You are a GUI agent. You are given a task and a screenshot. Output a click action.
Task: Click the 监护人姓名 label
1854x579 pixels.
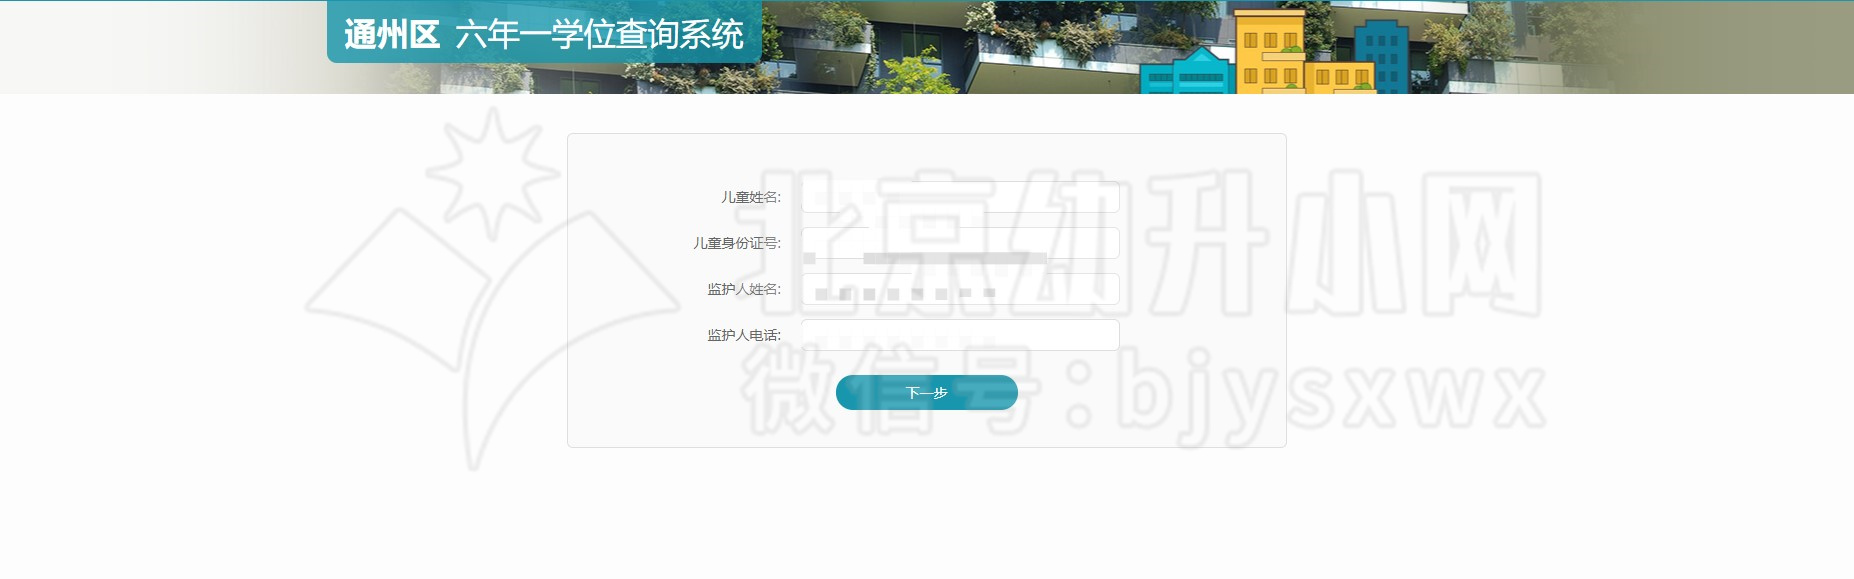pos(743,289)
